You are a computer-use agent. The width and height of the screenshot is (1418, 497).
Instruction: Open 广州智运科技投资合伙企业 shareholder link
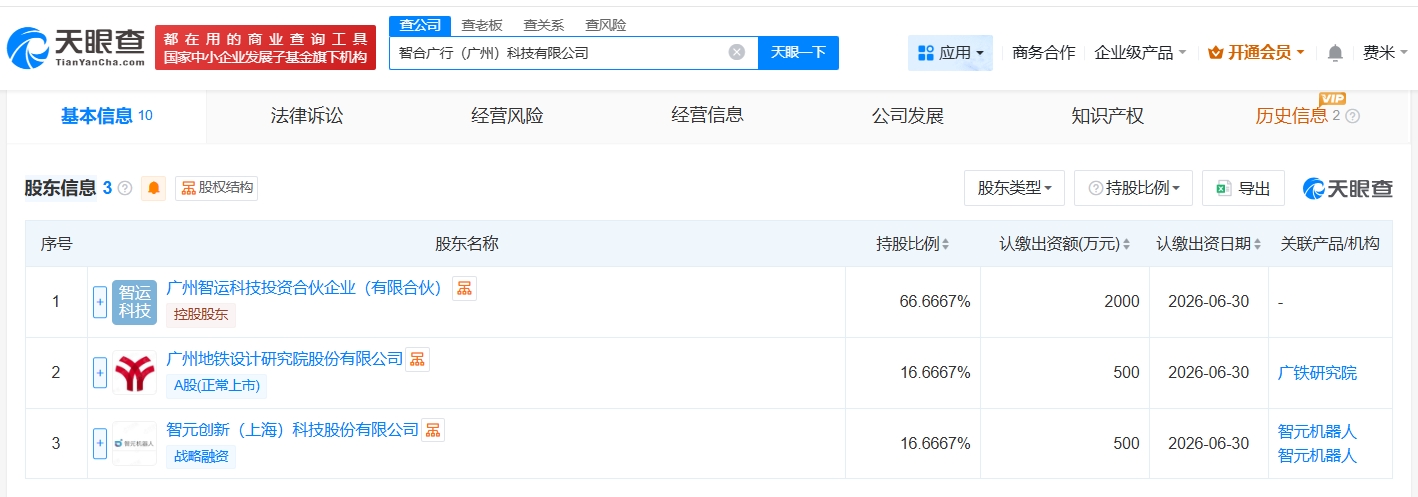tap(305, 288)
